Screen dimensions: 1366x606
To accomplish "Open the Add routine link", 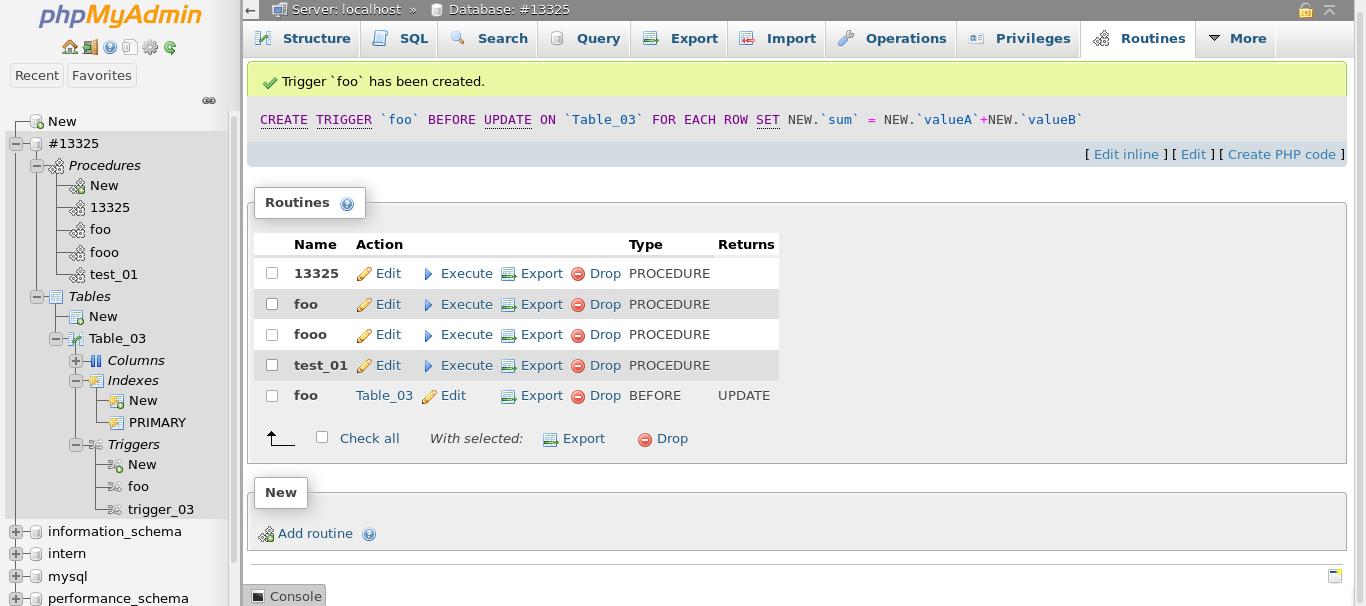I will [315, 533].
